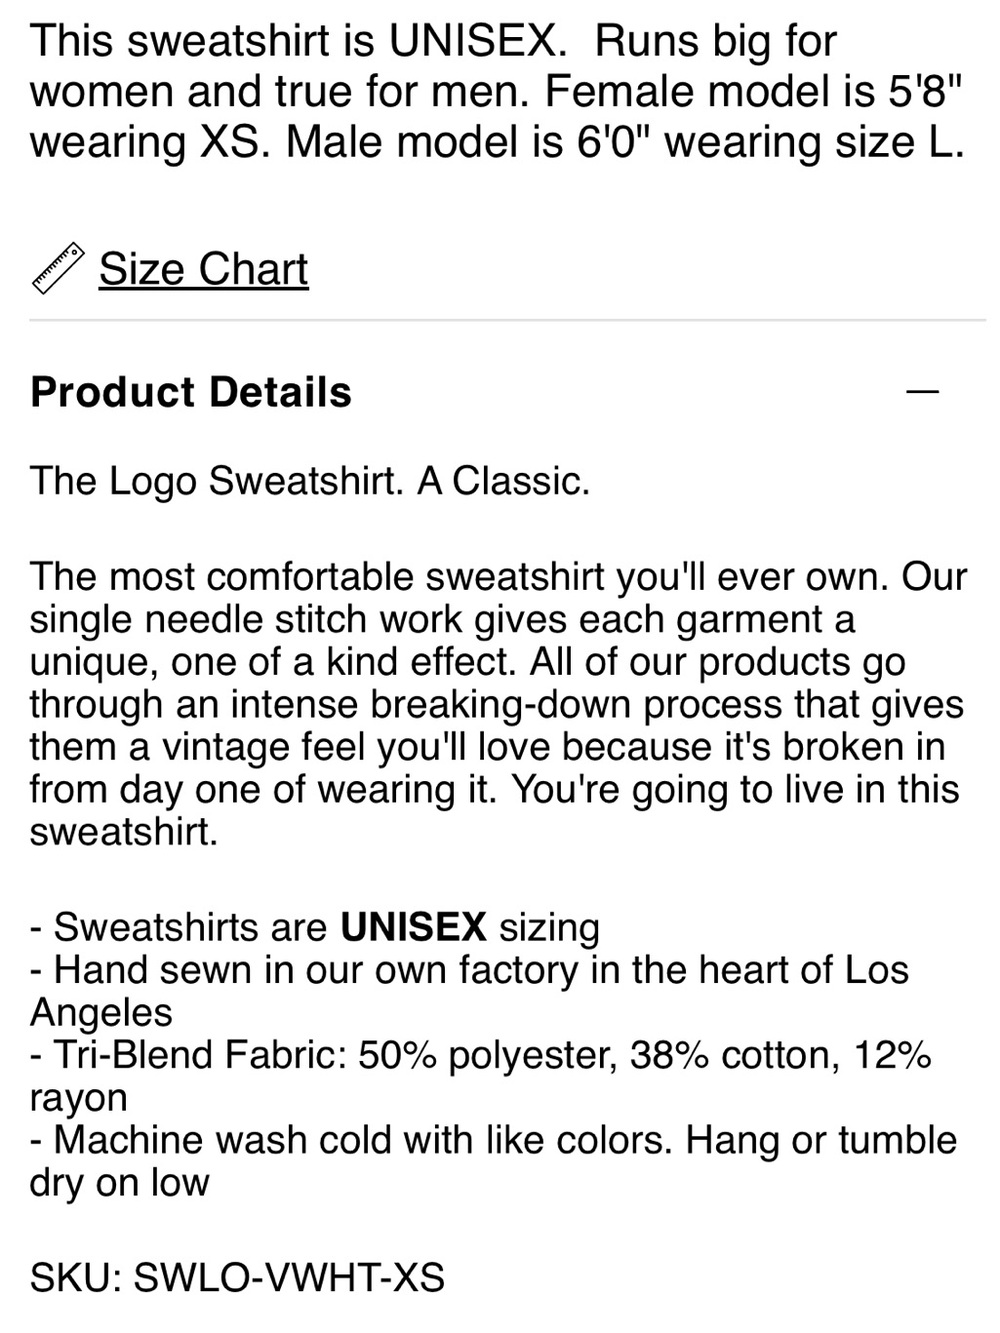Select the bold UNISEX word in bullet list
This screenshot has width=1000, height=1333.
[413, 927]
